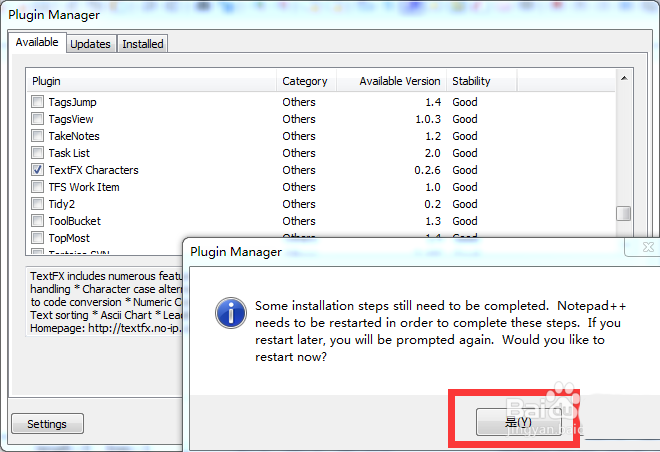The height and width of the screenshot is (452, 660).
Task: Select the ToolBucket plugin checkbox
Action: tap(37, 221)
